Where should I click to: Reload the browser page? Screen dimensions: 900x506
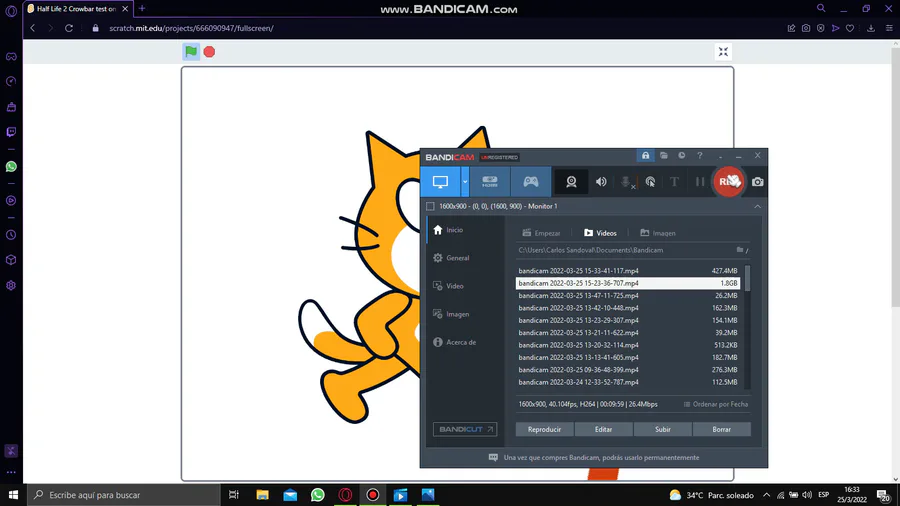pos(69,28)
